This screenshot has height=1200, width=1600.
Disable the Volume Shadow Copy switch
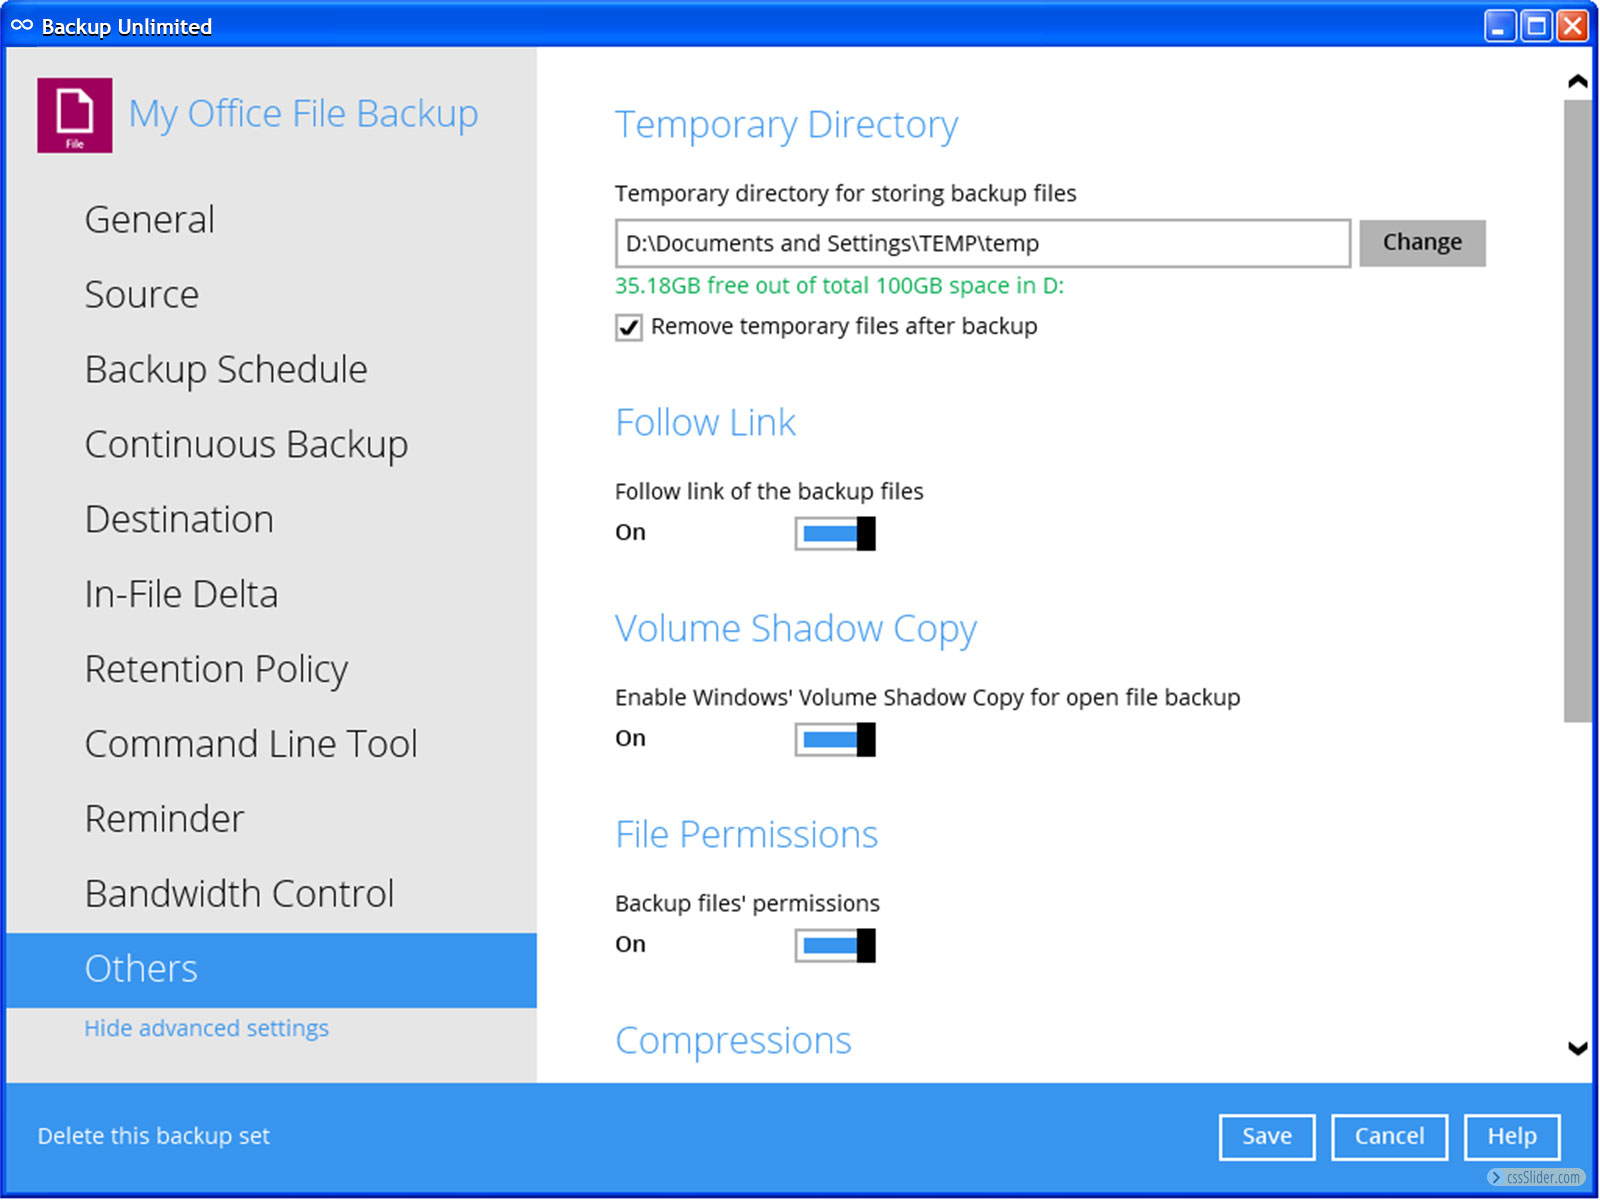point(835,740)
